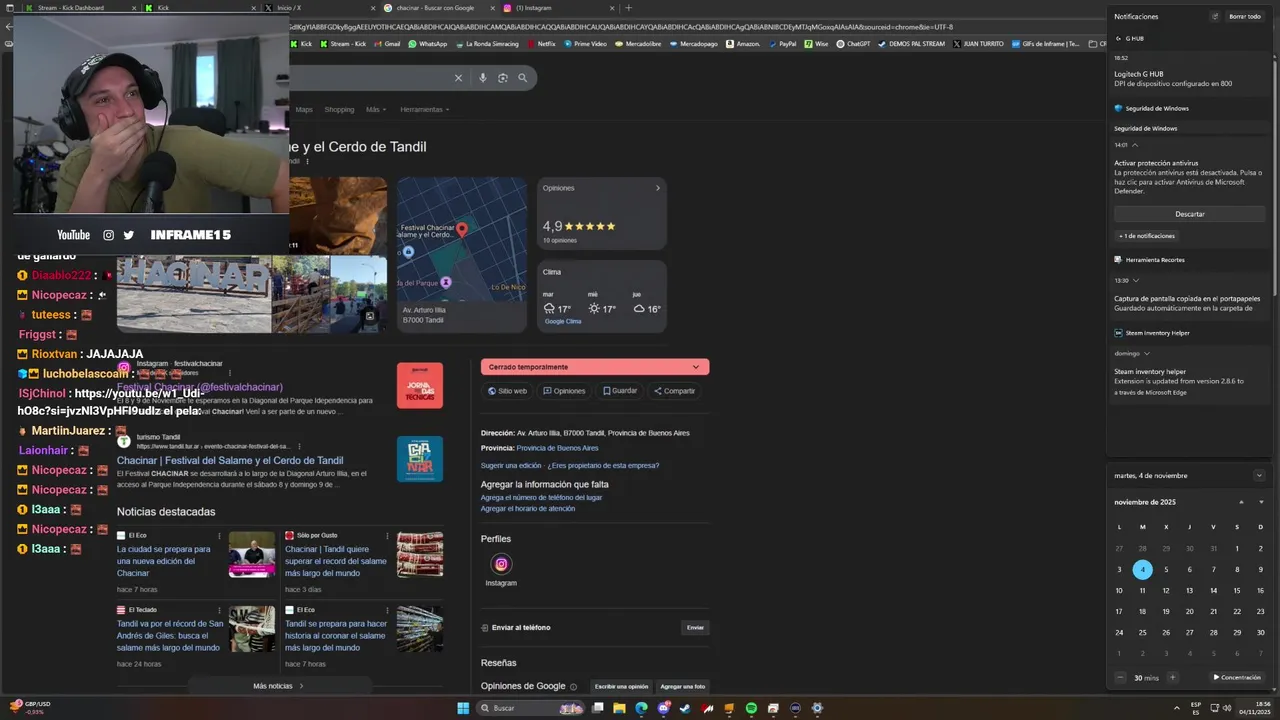Screen dimensions: 1280x720
Task: Open Netflix bookmark
Action: click(541, 44)
